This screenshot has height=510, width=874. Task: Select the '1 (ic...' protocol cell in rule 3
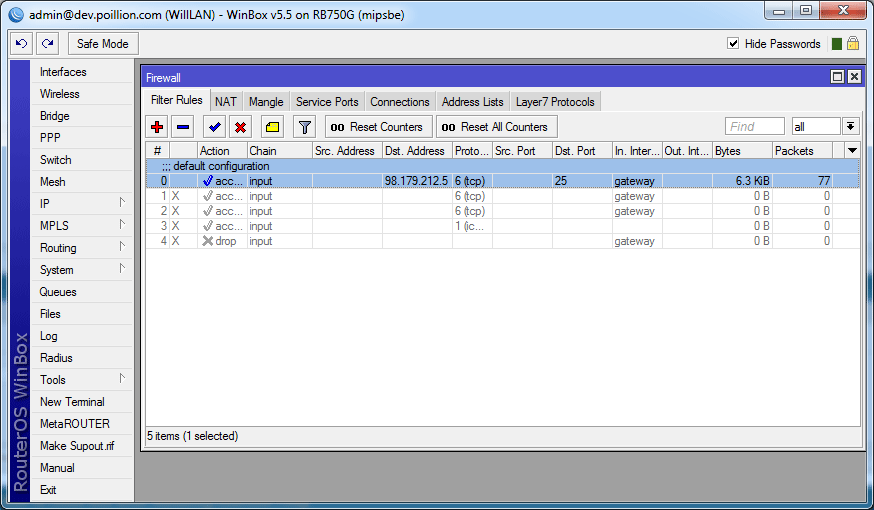(472, 226)
